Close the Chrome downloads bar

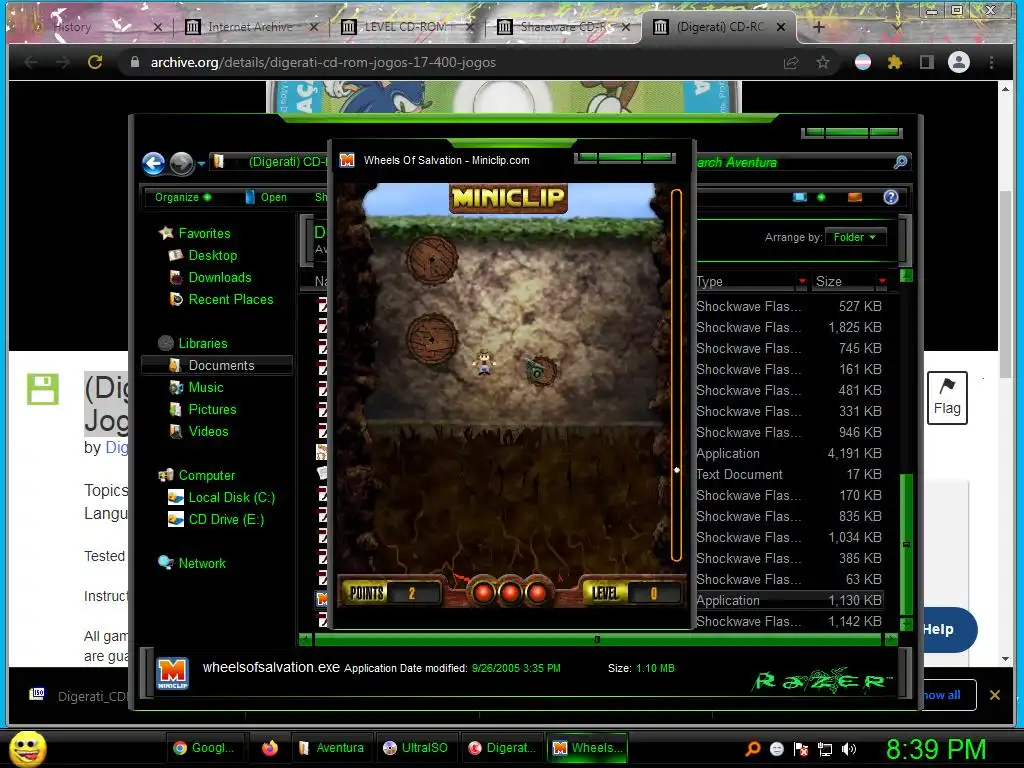point(995,695)
